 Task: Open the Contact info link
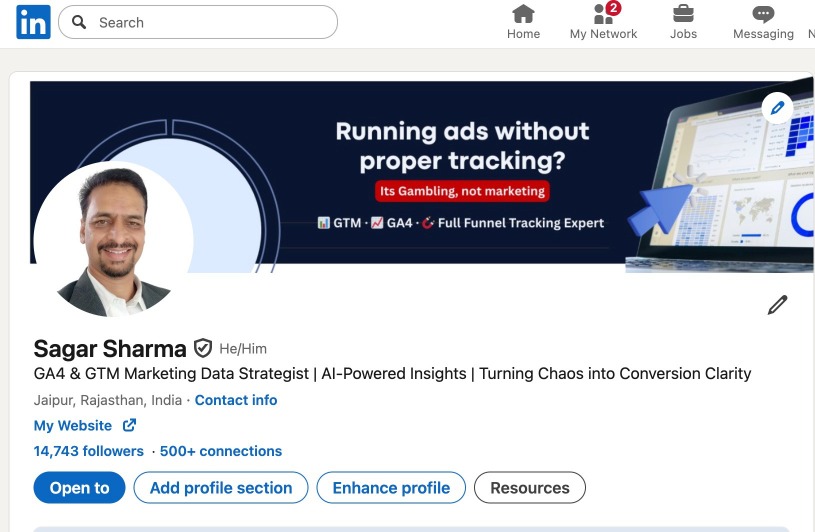tap(236, 400)
